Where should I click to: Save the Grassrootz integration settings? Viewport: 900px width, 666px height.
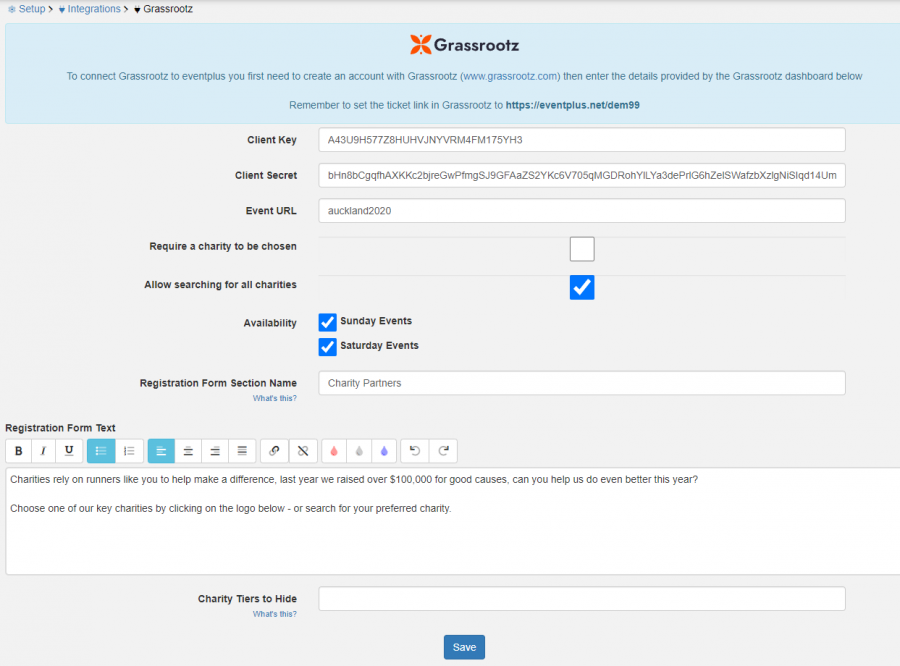463,647
